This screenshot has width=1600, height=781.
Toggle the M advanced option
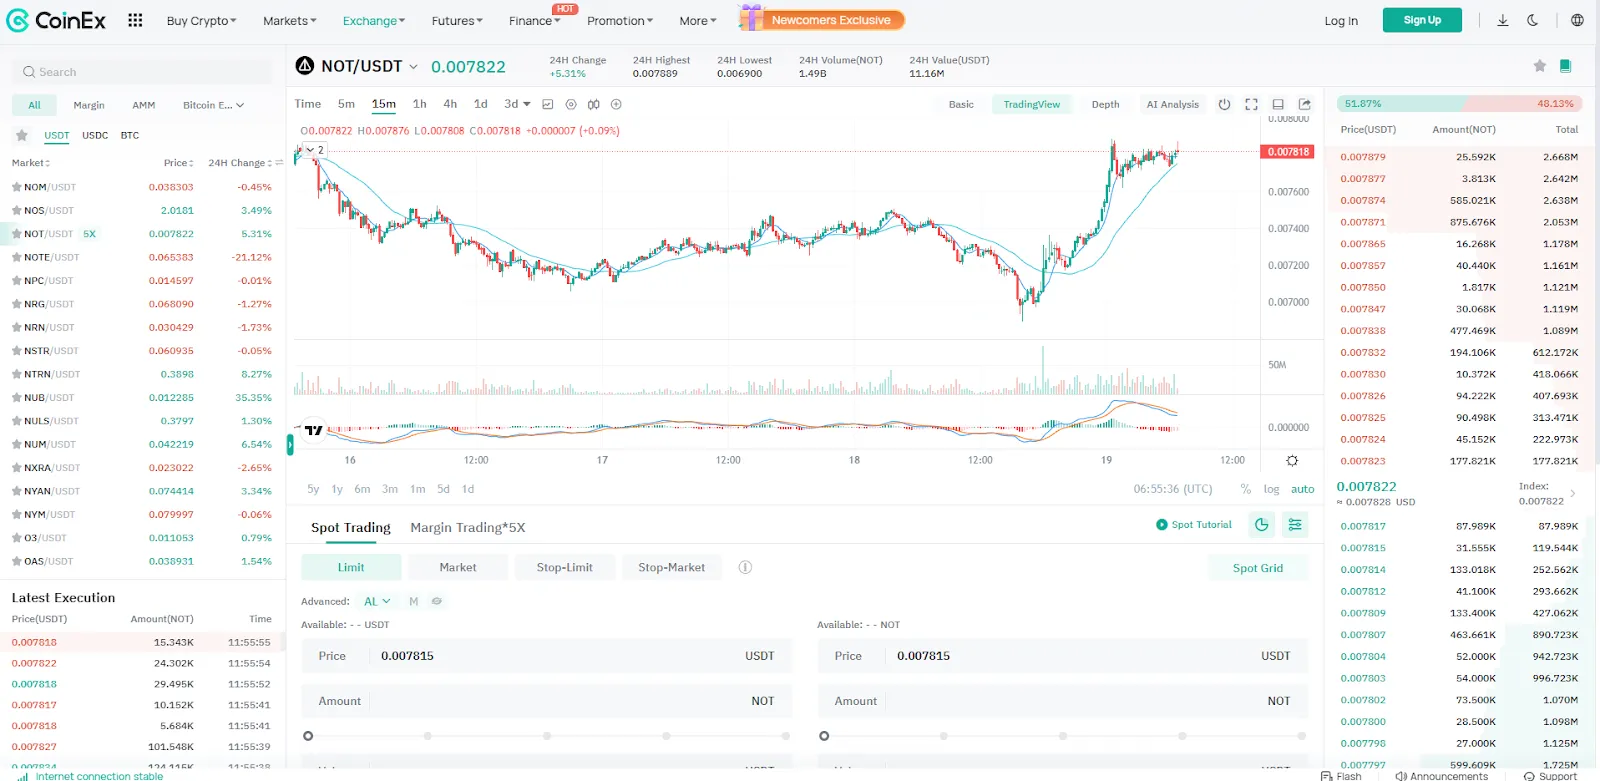(x=413, y=601)
